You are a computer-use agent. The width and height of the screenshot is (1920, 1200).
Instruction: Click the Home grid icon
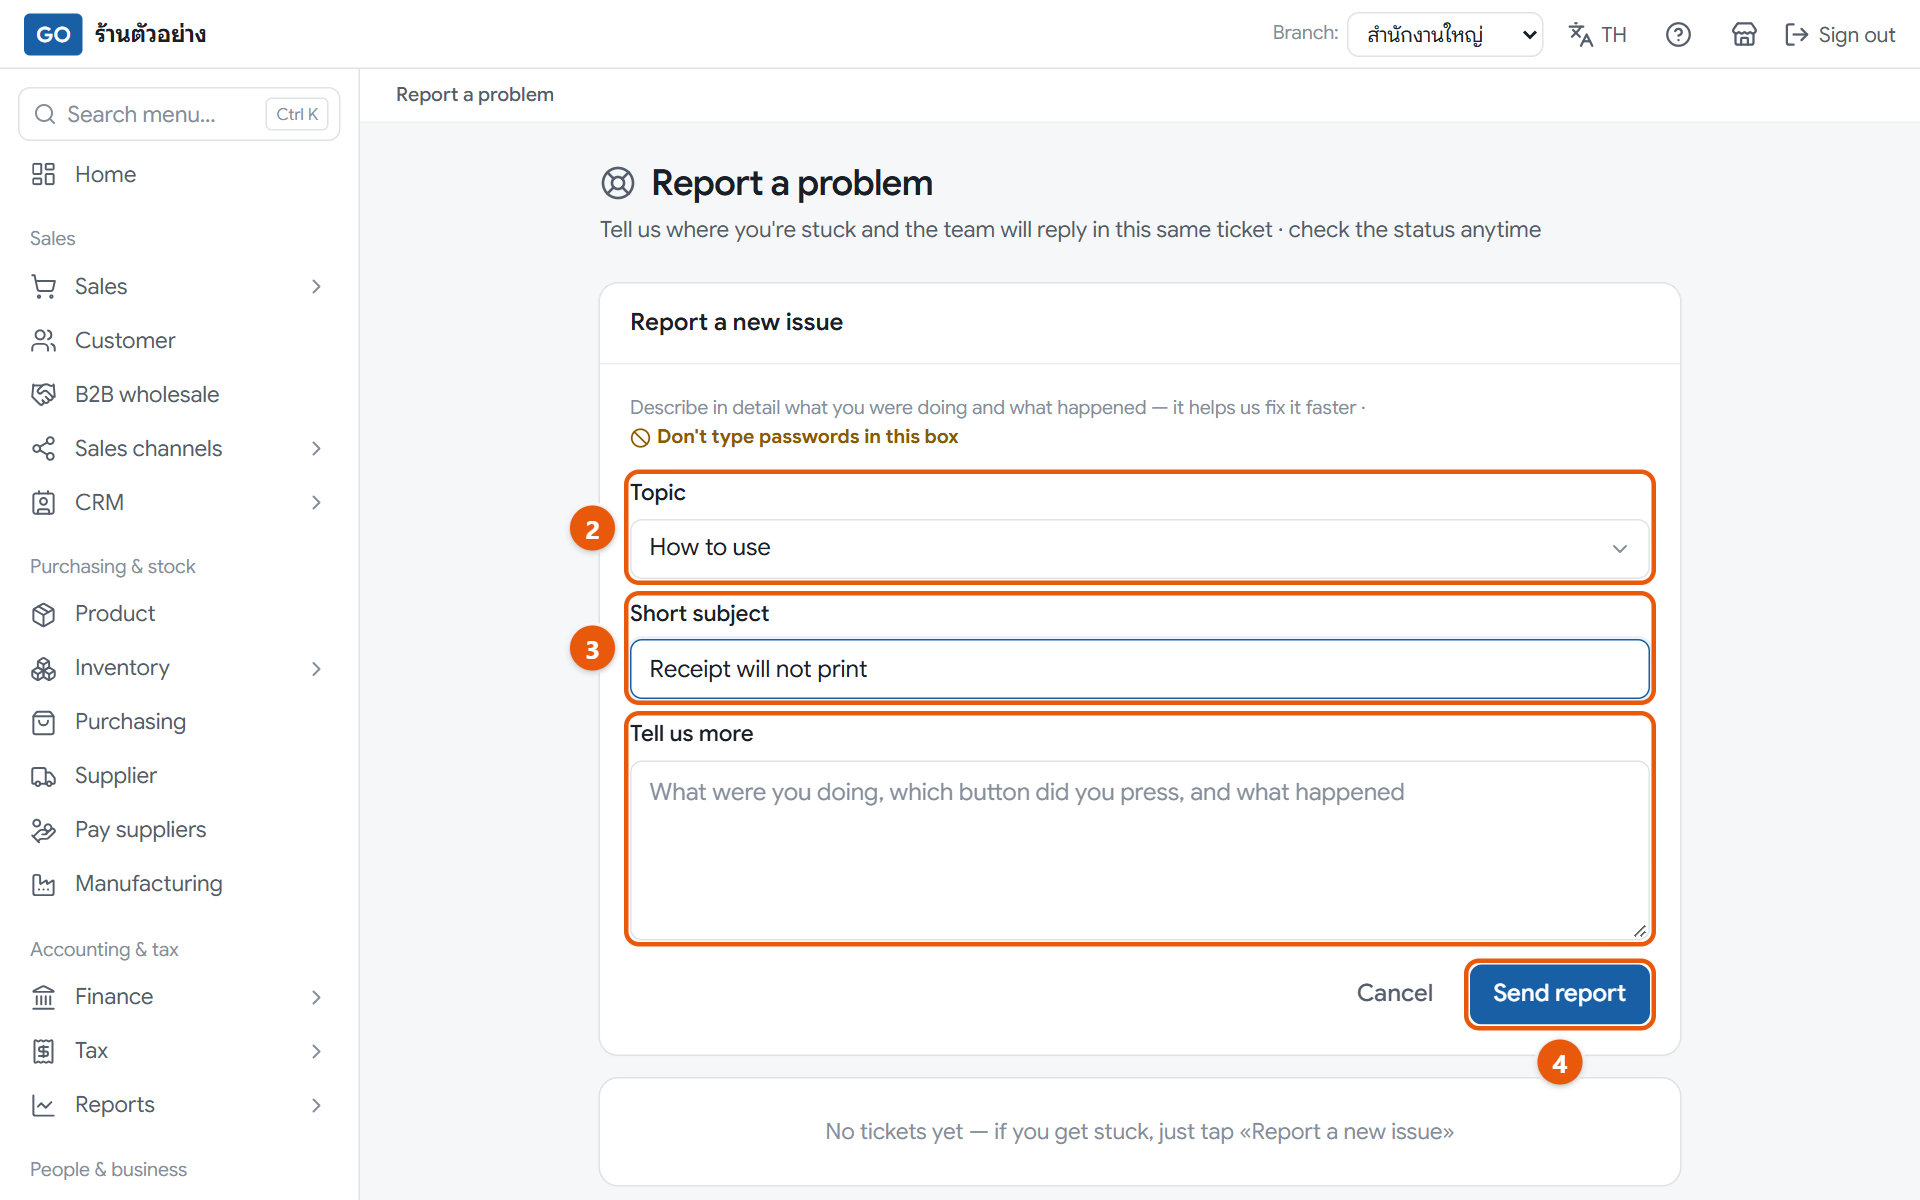(x=43, y=174)
